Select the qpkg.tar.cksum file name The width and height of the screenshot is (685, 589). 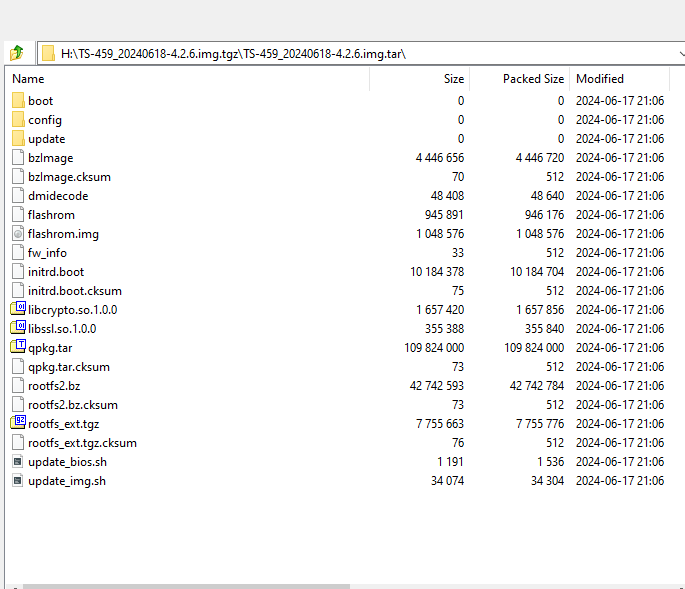tap(69, 367)
